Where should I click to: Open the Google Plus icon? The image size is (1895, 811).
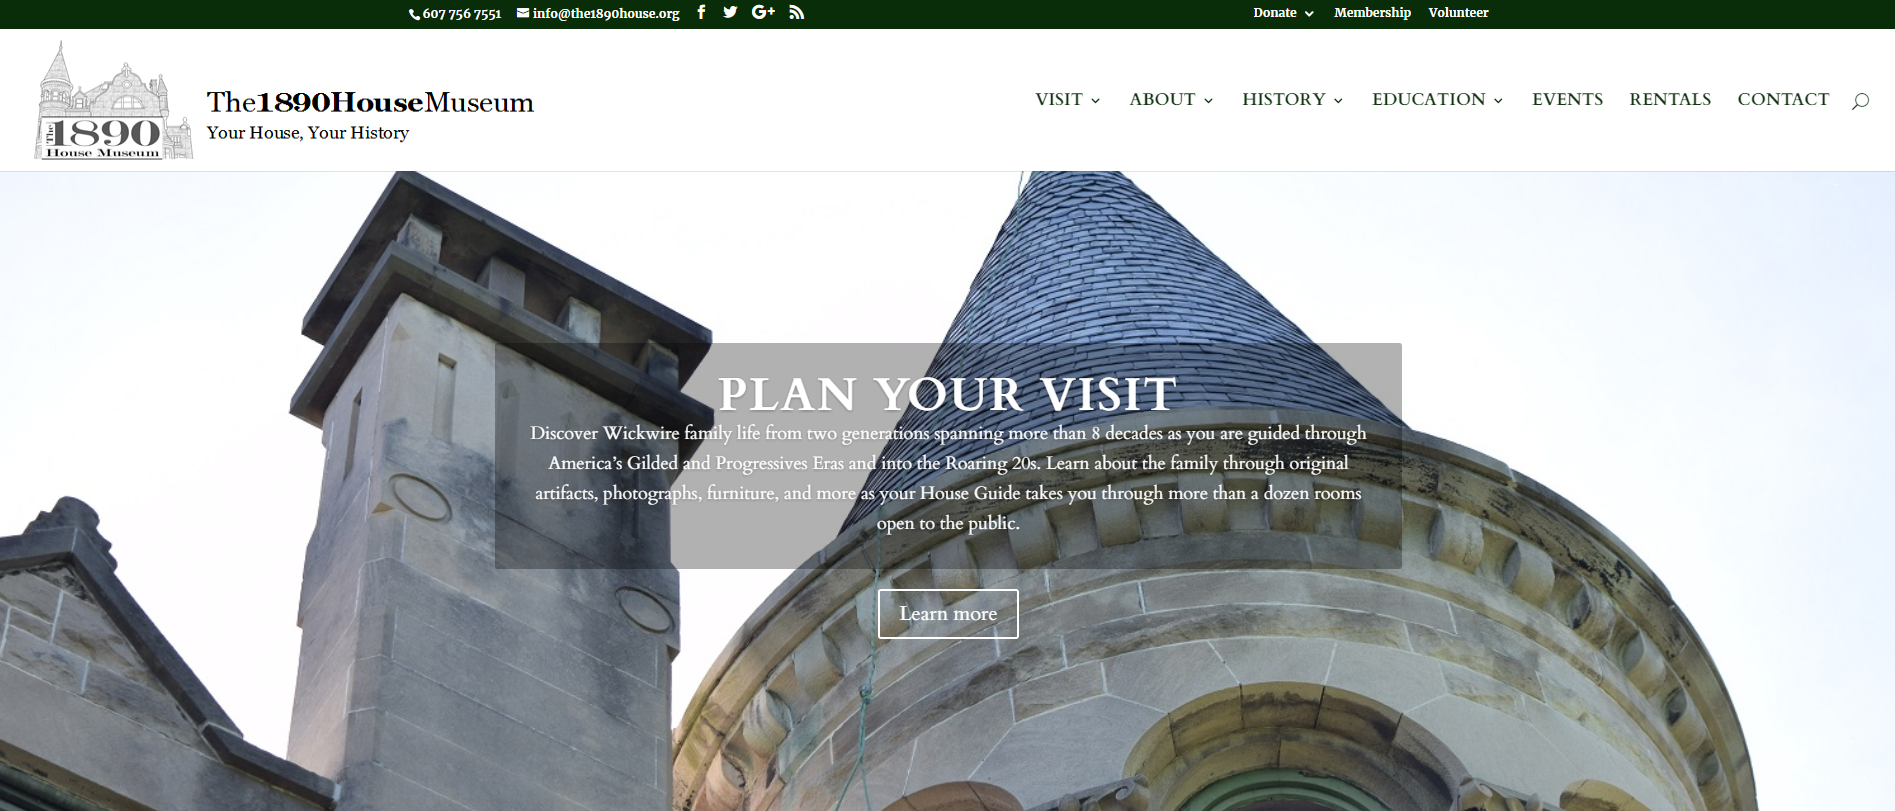coord(763,12)
